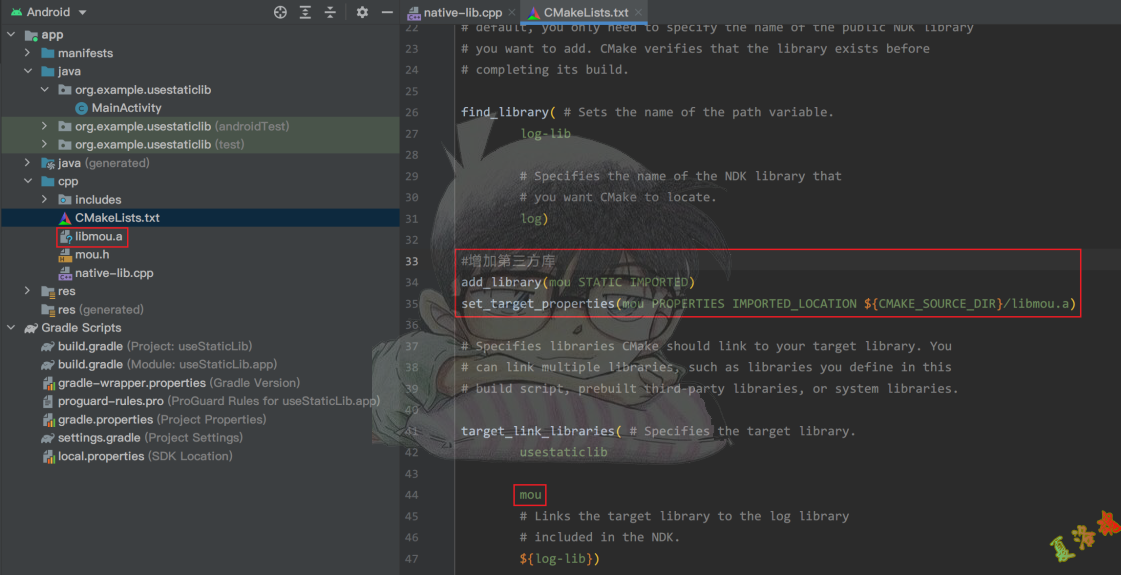Open mou.h in the project tree
The width and height of the screenshot is (1121, 575).
coord(92,255)
